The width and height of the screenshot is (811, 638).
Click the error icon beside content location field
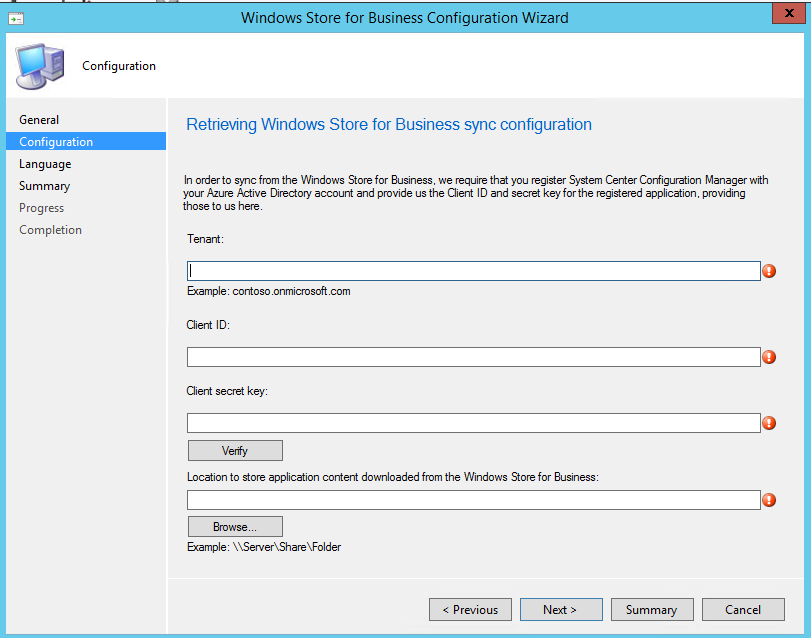(x=769, y=500)
